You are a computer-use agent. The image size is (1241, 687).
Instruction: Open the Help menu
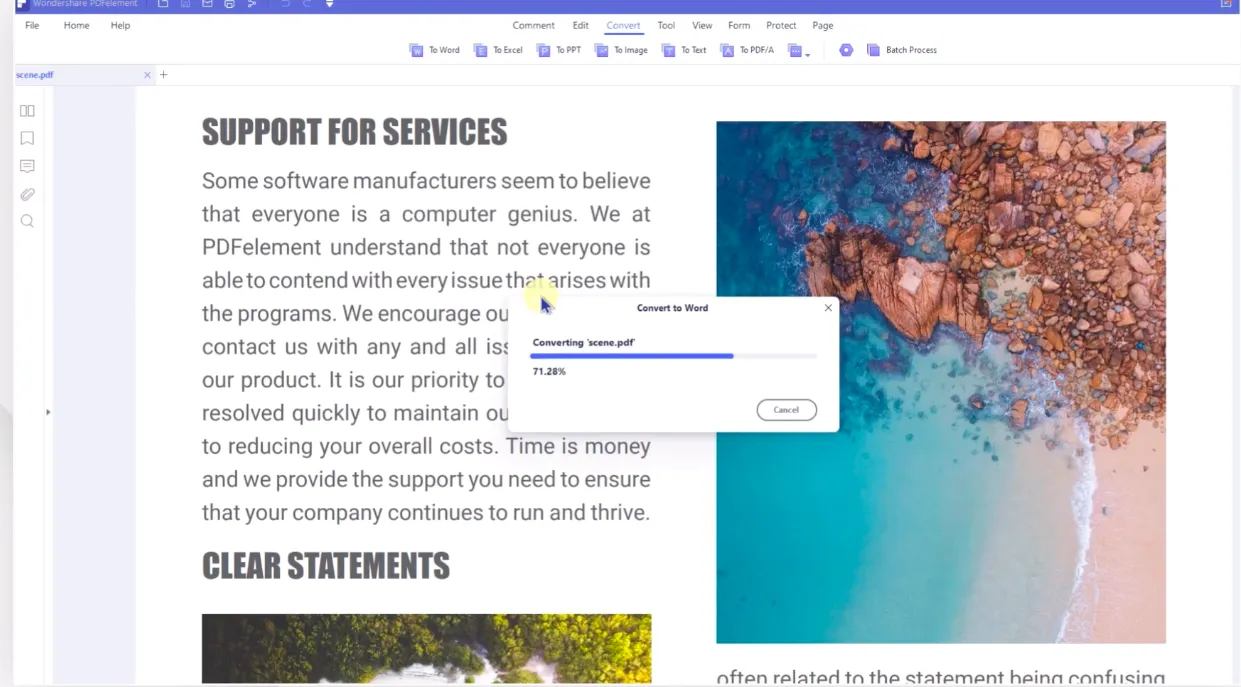(120, 25)
